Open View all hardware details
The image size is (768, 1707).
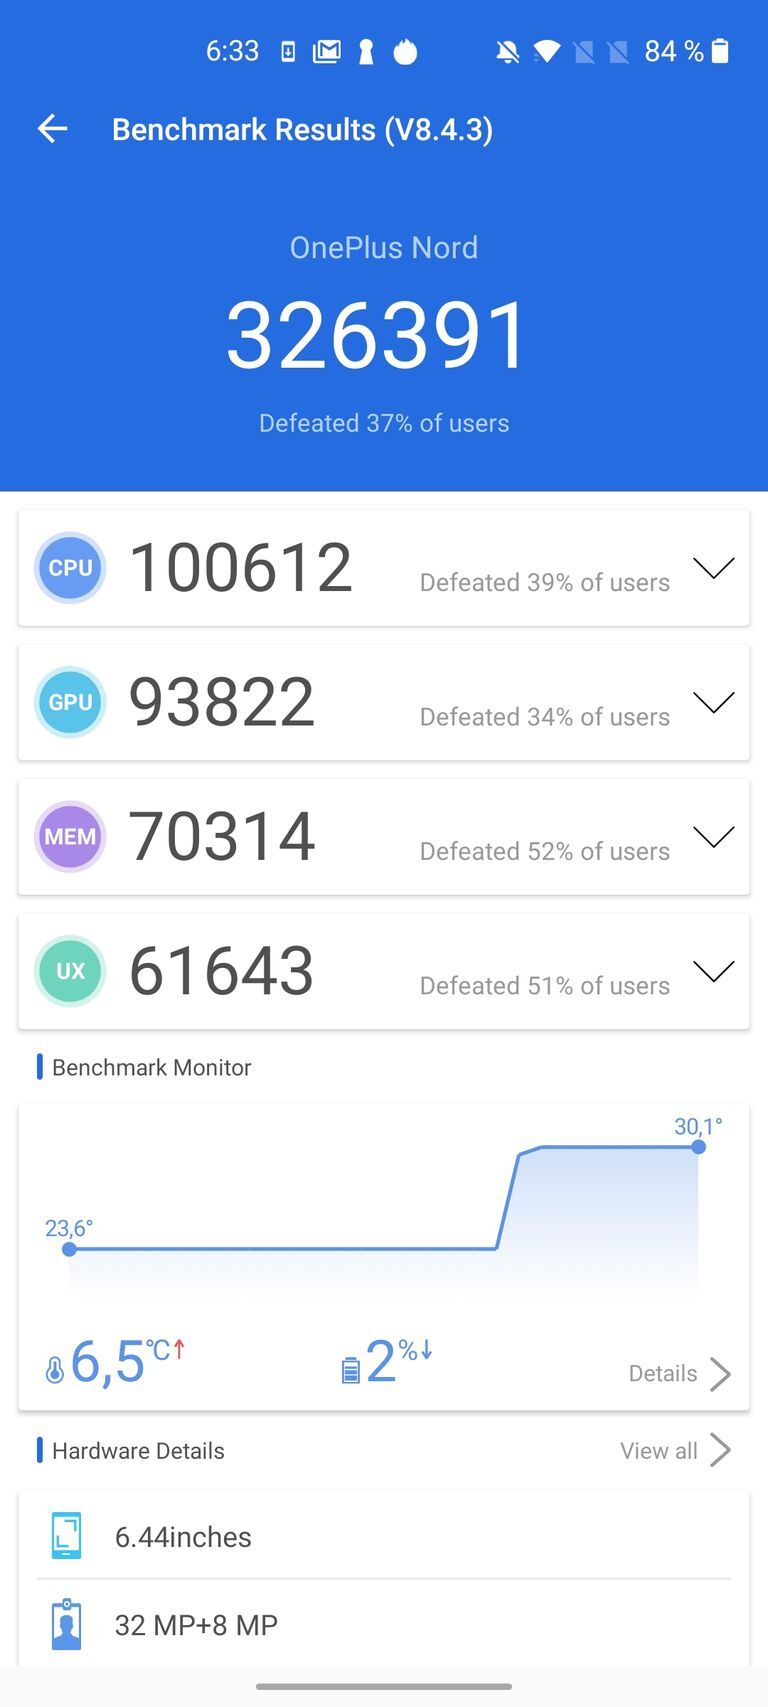point(675,1450)
